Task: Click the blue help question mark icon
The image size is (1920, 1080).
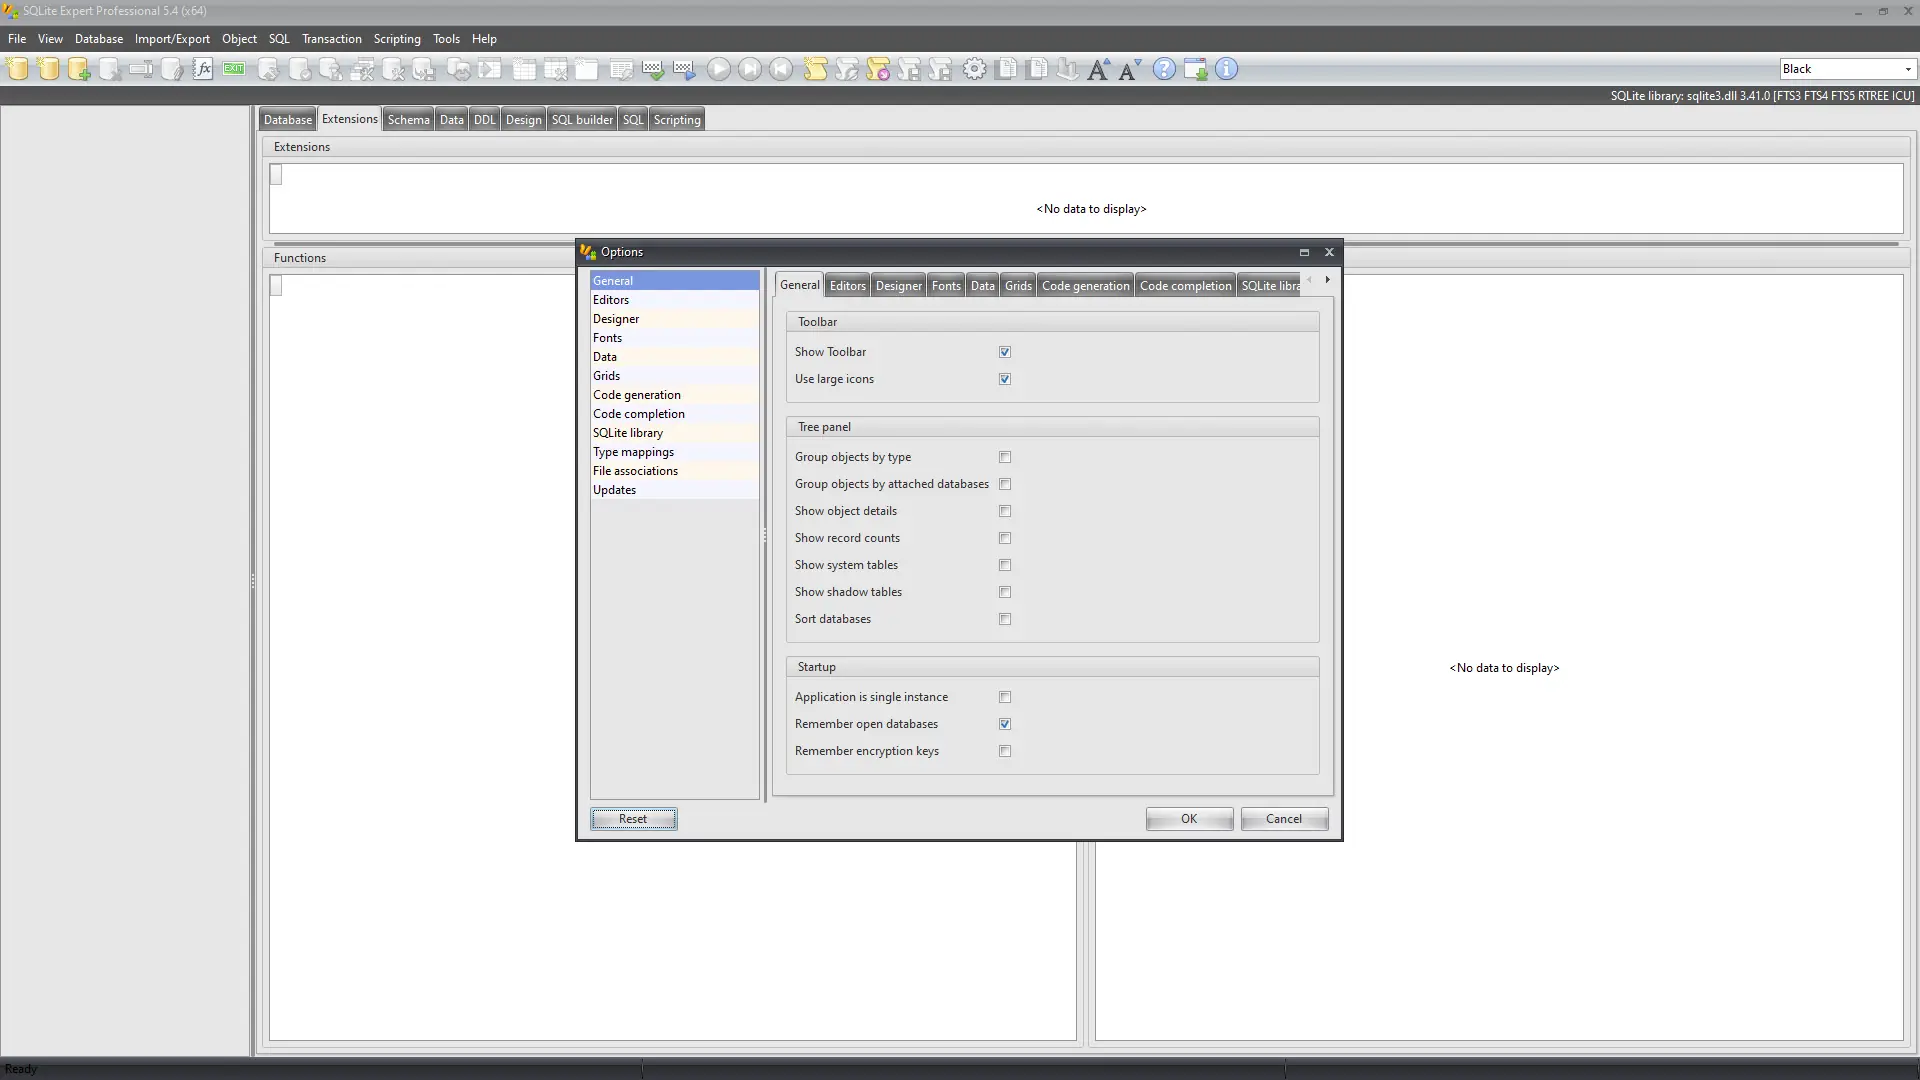Action: click(1164, 69)
